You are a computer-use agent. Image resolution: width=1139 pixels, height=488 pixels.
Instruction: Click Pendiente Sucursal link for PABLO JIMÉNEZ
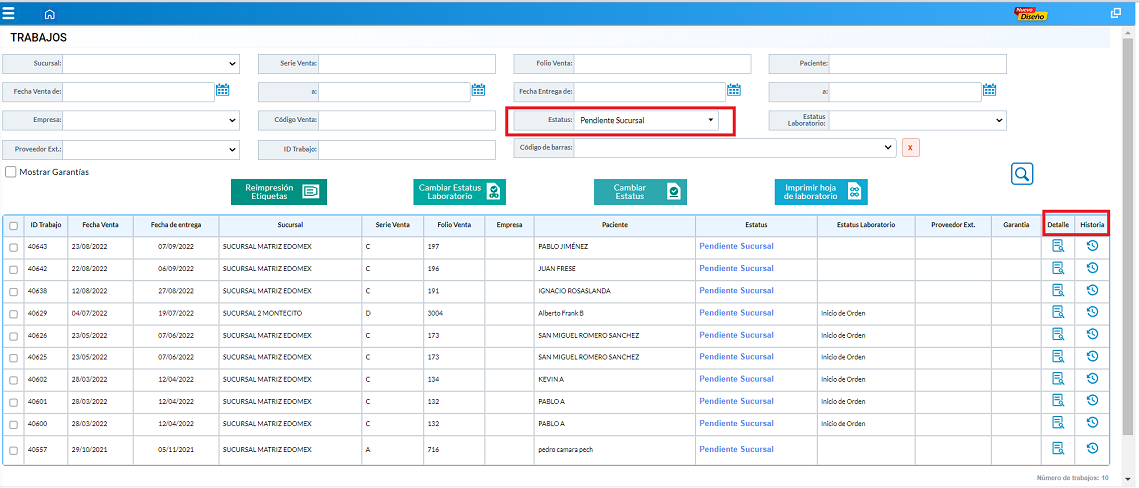(x=737, y=246)
